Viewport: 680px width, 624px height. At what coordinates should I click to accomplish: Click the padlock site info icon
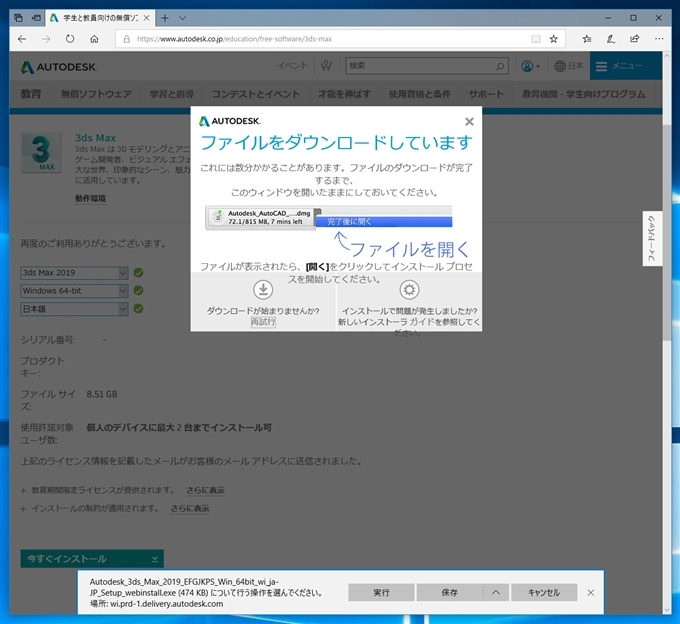127,39
